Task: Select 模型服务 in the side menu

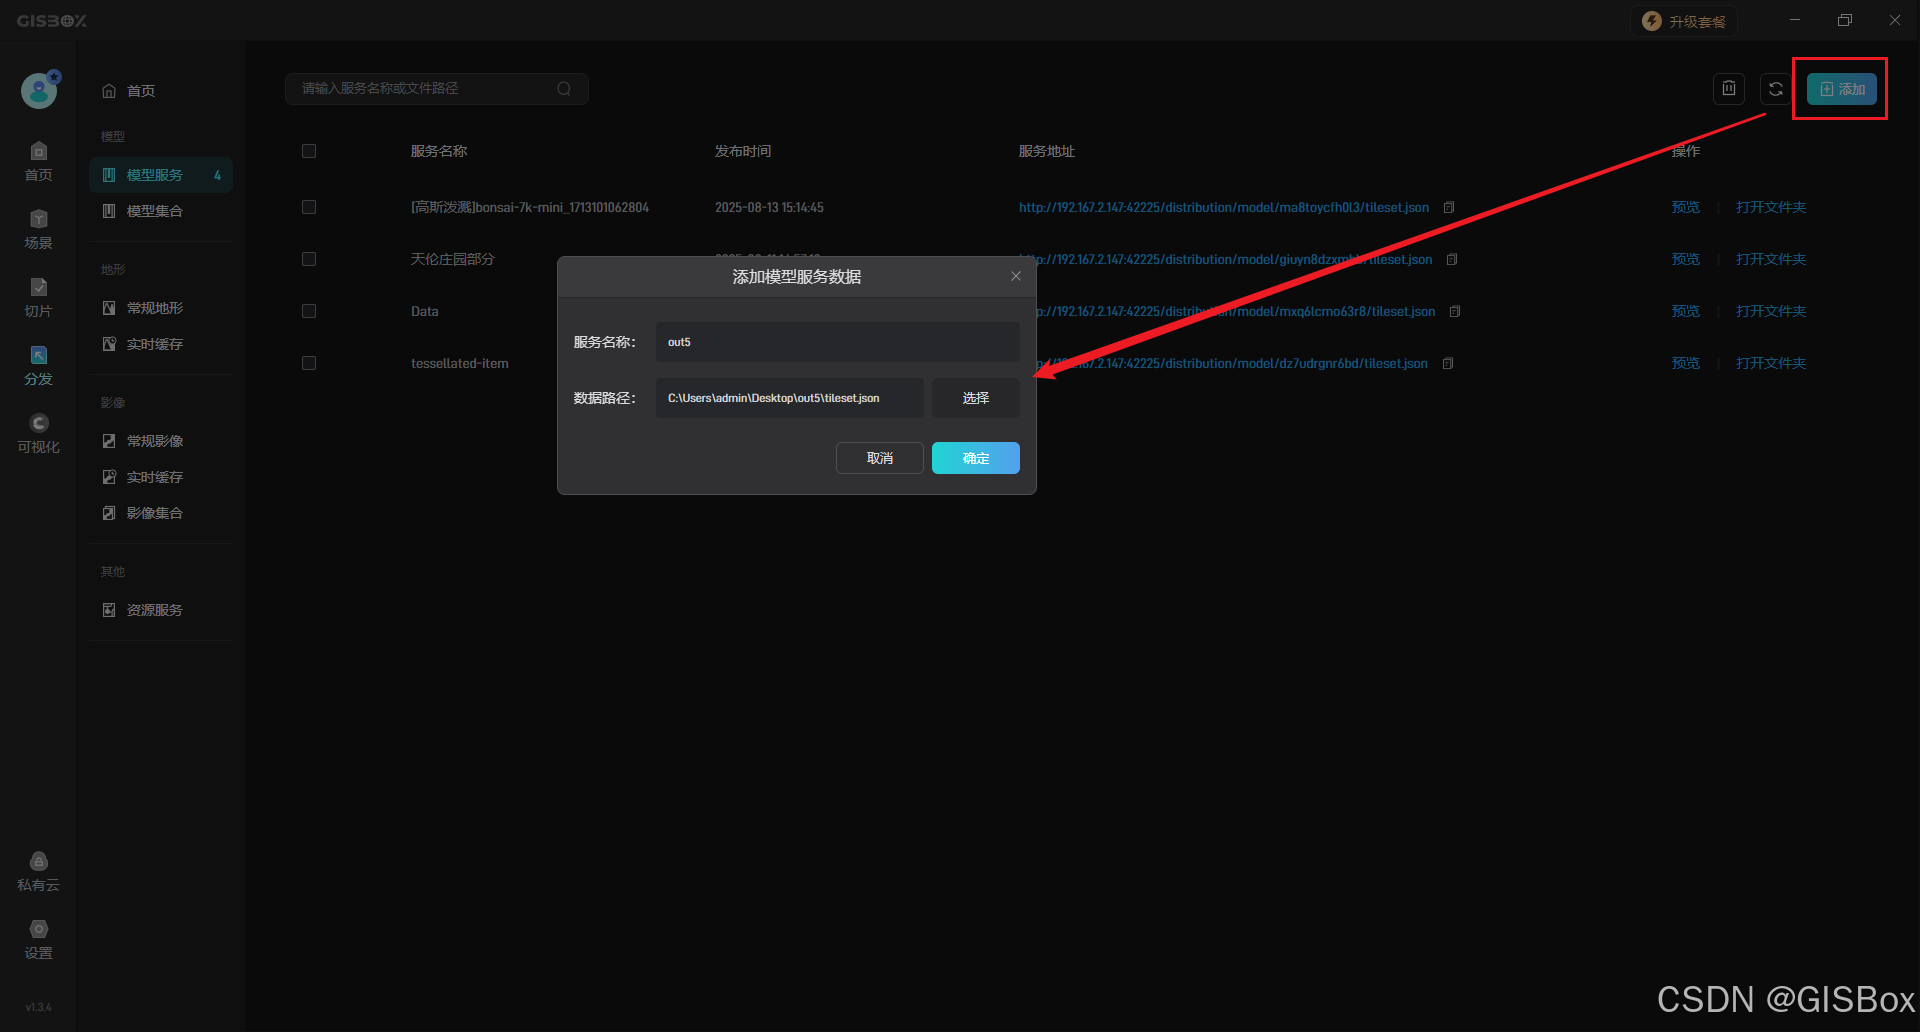Action: point(161,175)
